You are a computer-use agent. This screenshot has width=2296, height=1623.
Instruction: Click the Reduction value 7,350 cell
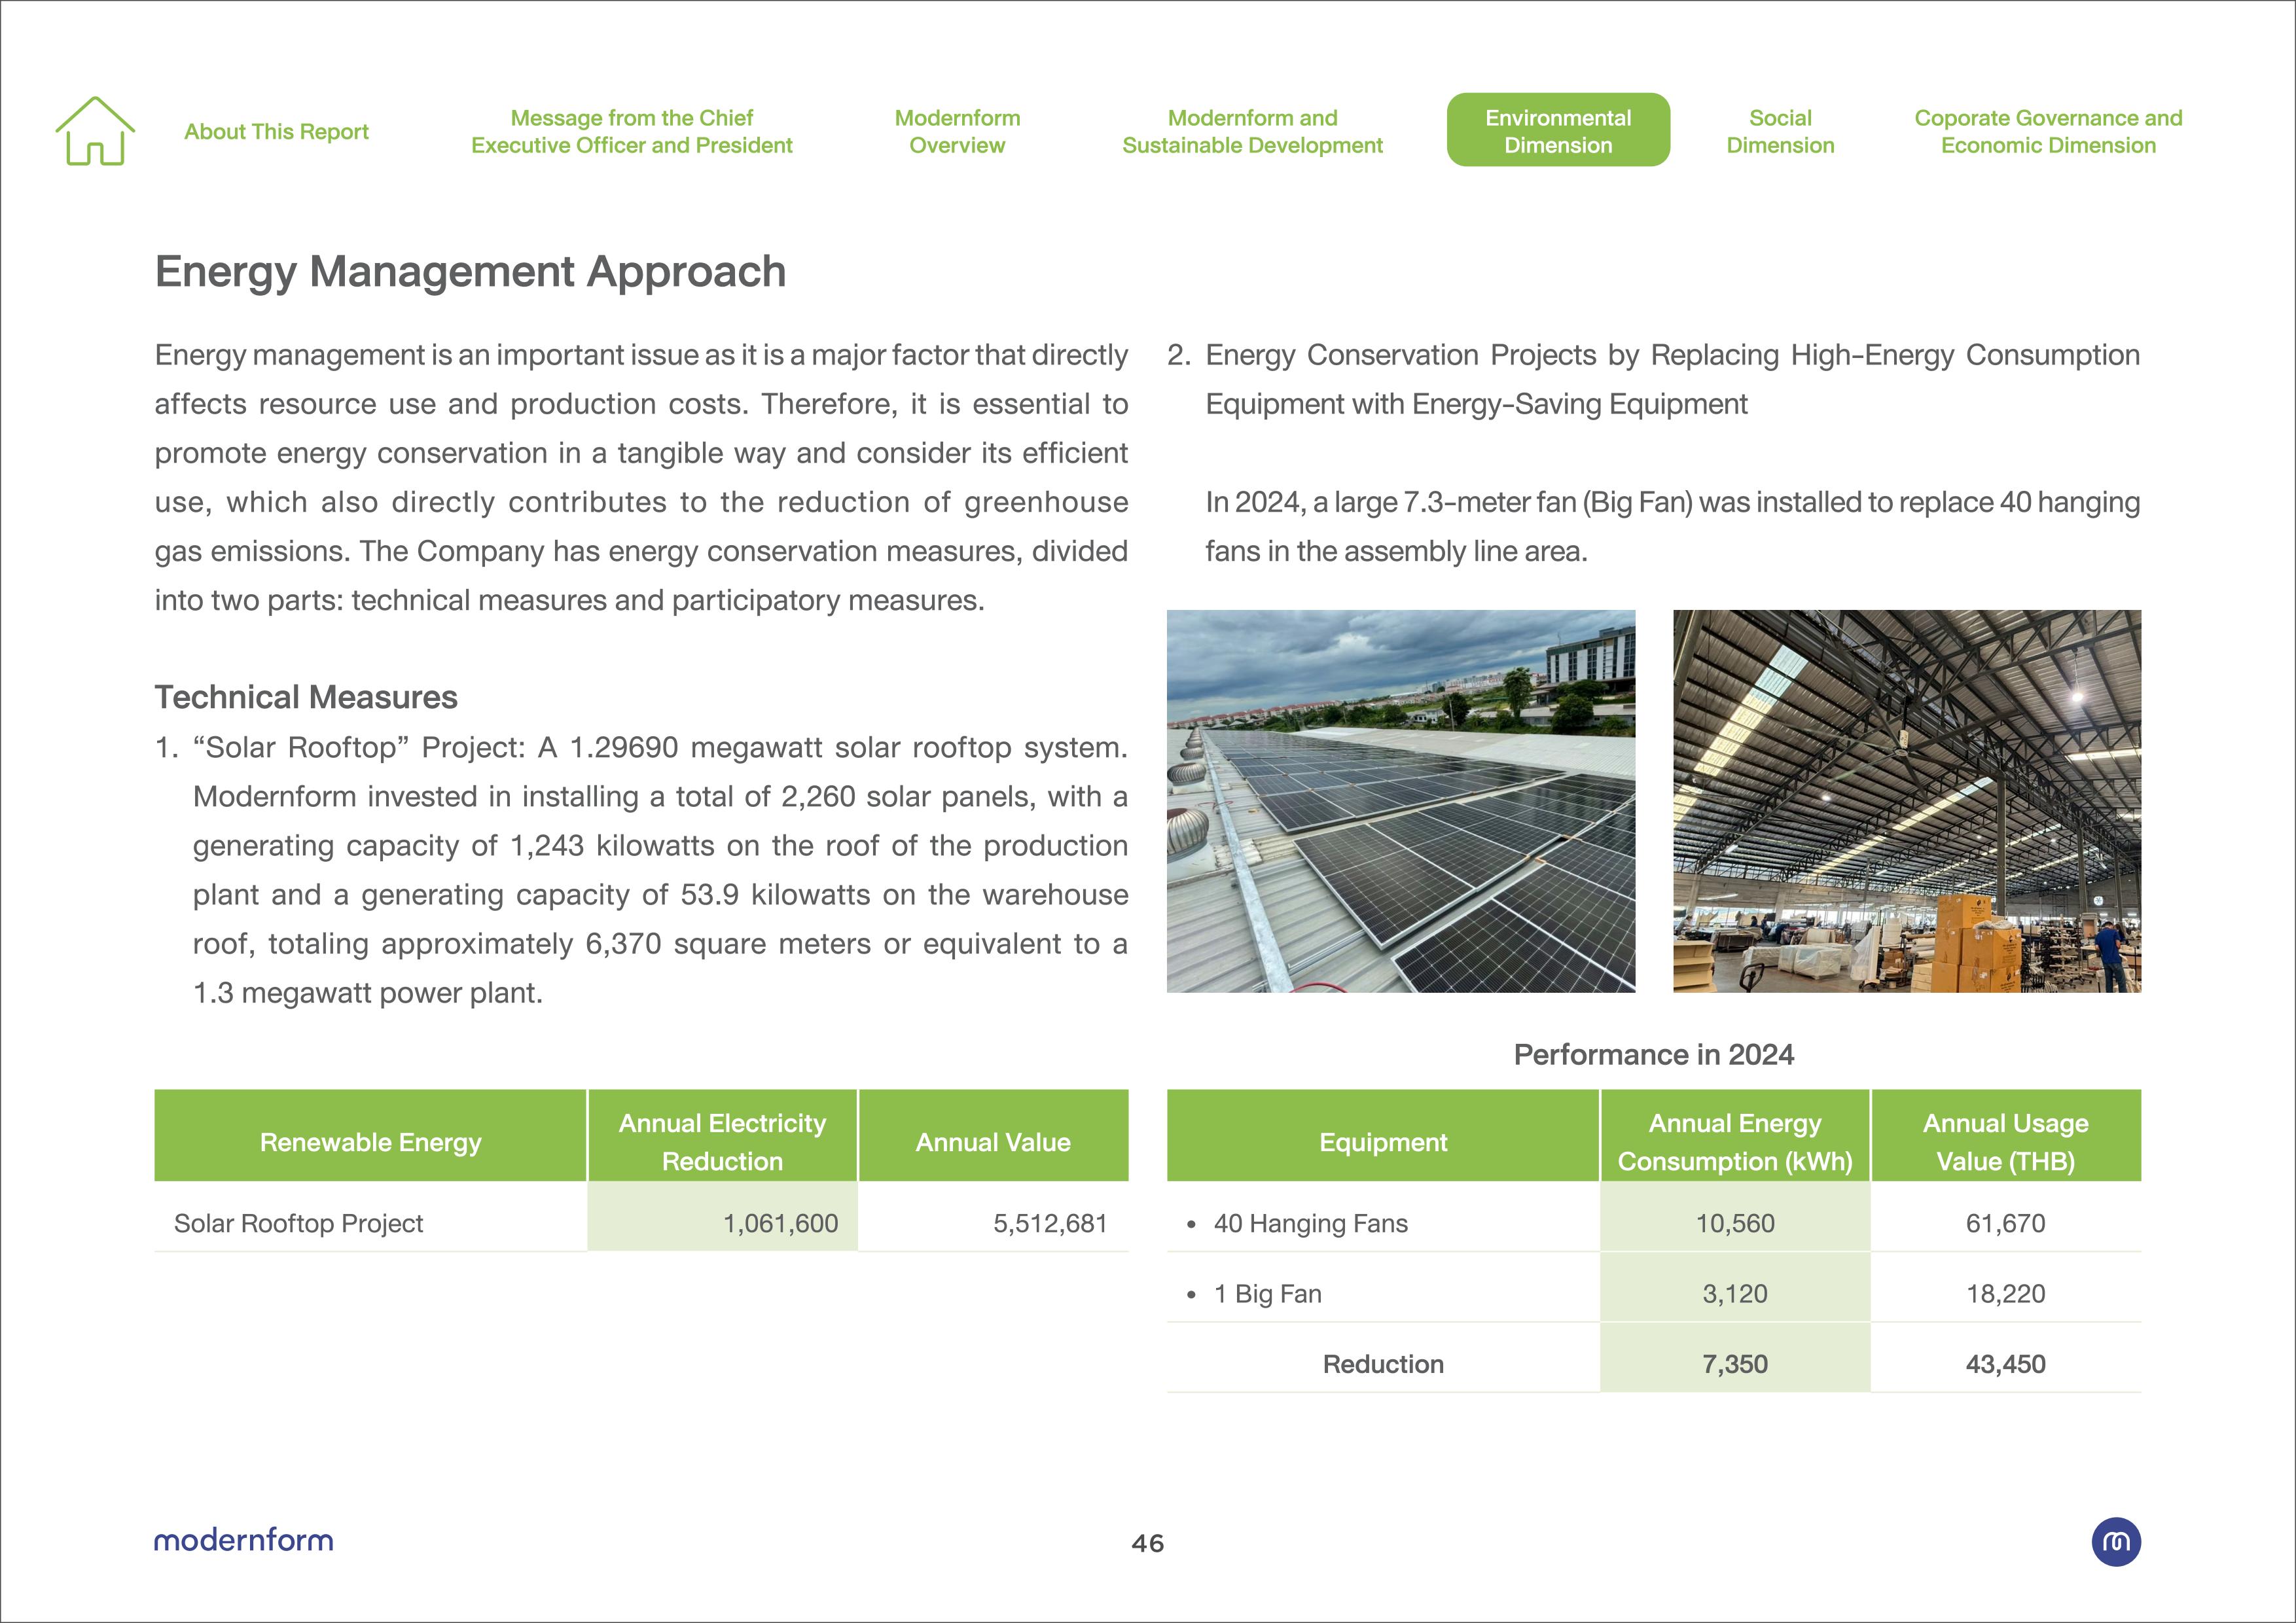pyautogui.click(x=1734, y=1364)
